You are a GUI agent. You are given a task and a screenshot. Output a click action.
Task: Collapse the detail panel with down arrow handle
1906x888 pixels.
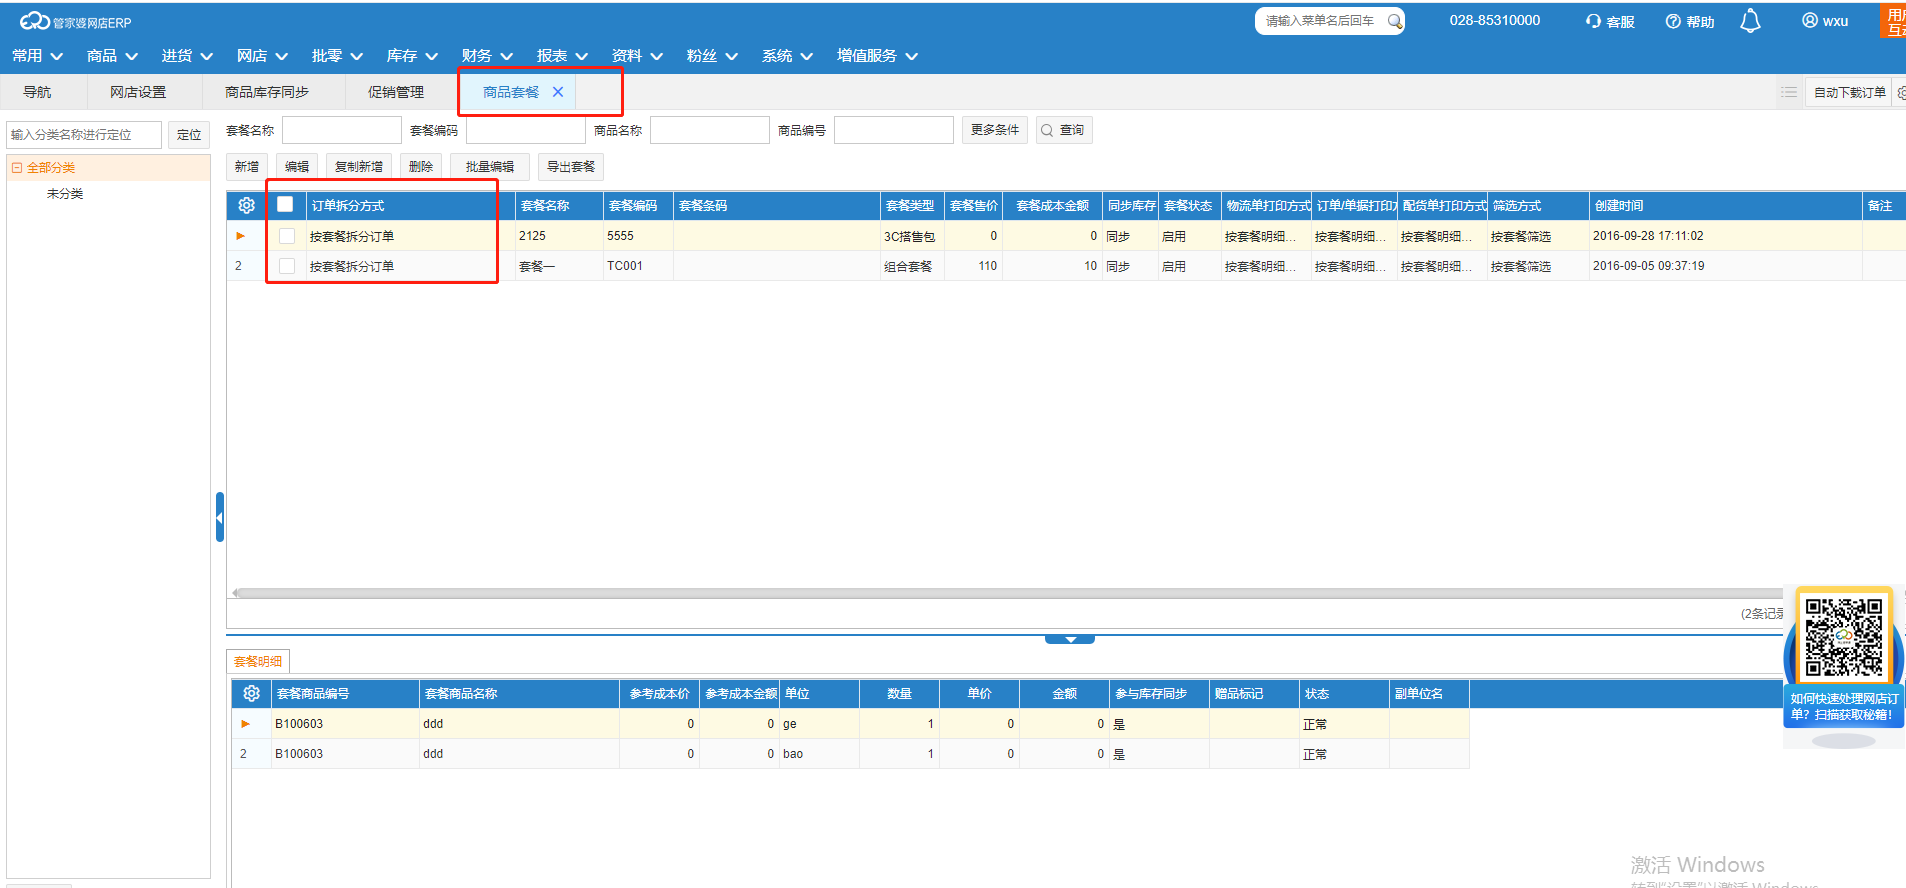click(x=1070, y=639)
